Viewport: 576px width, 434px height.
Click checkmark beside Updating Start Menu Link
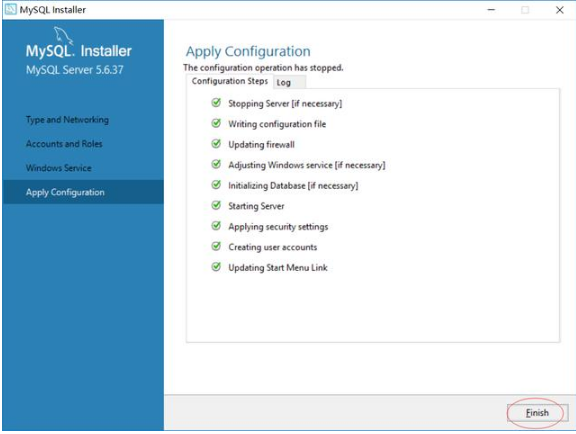pyautogui.click(x=216, y=267)
